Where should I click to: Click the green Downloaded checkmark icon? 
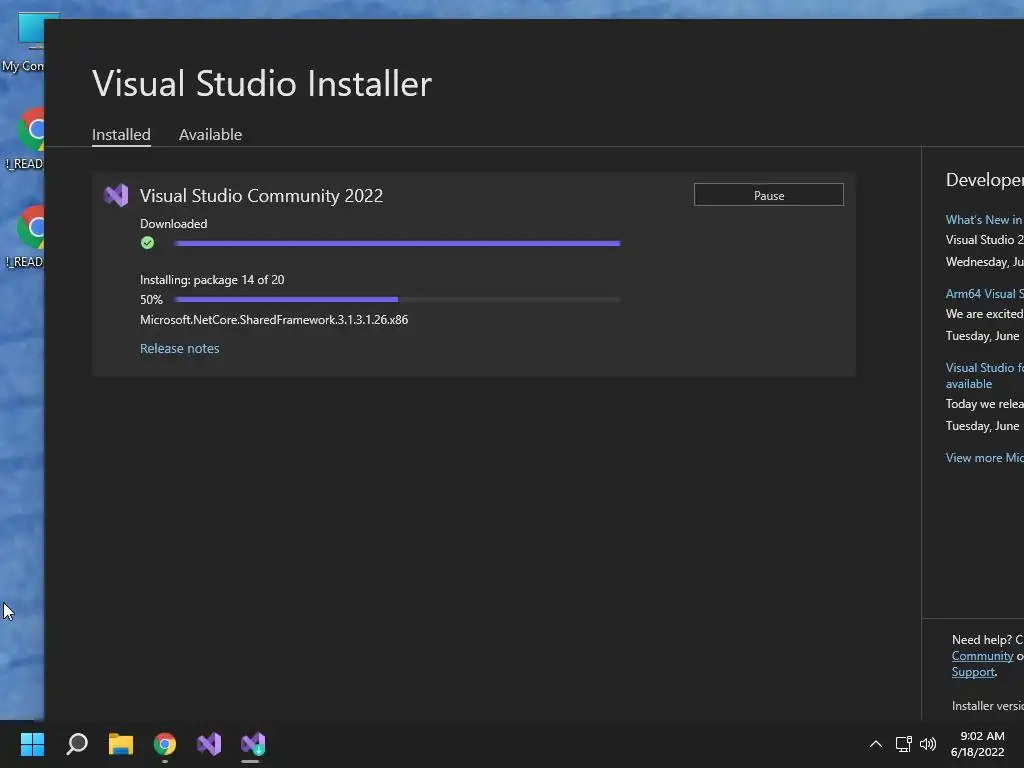click(148, 243)
